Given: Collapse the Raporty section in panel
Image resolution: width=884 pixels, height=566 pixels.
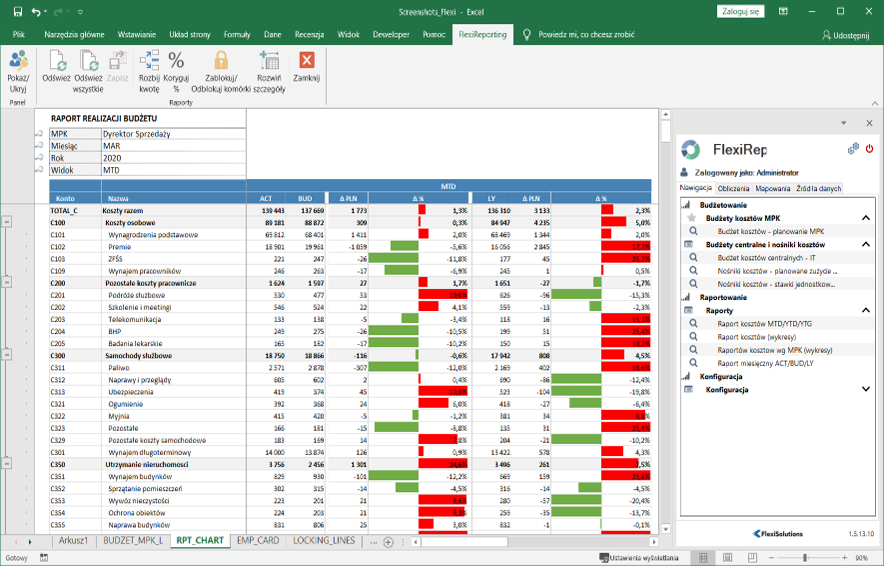Looking at the screenshot, I should point(866,311).
